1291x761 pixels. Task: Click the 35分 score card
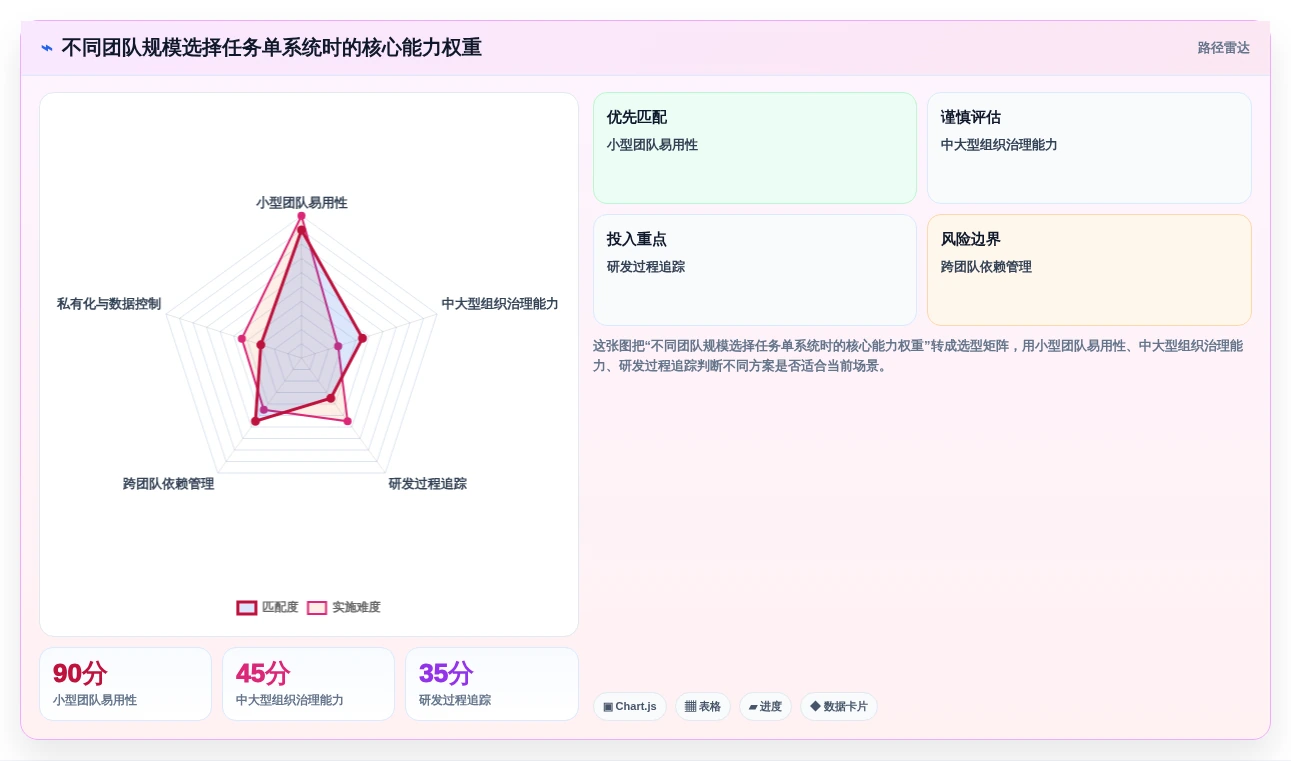(x=491, y=684)
